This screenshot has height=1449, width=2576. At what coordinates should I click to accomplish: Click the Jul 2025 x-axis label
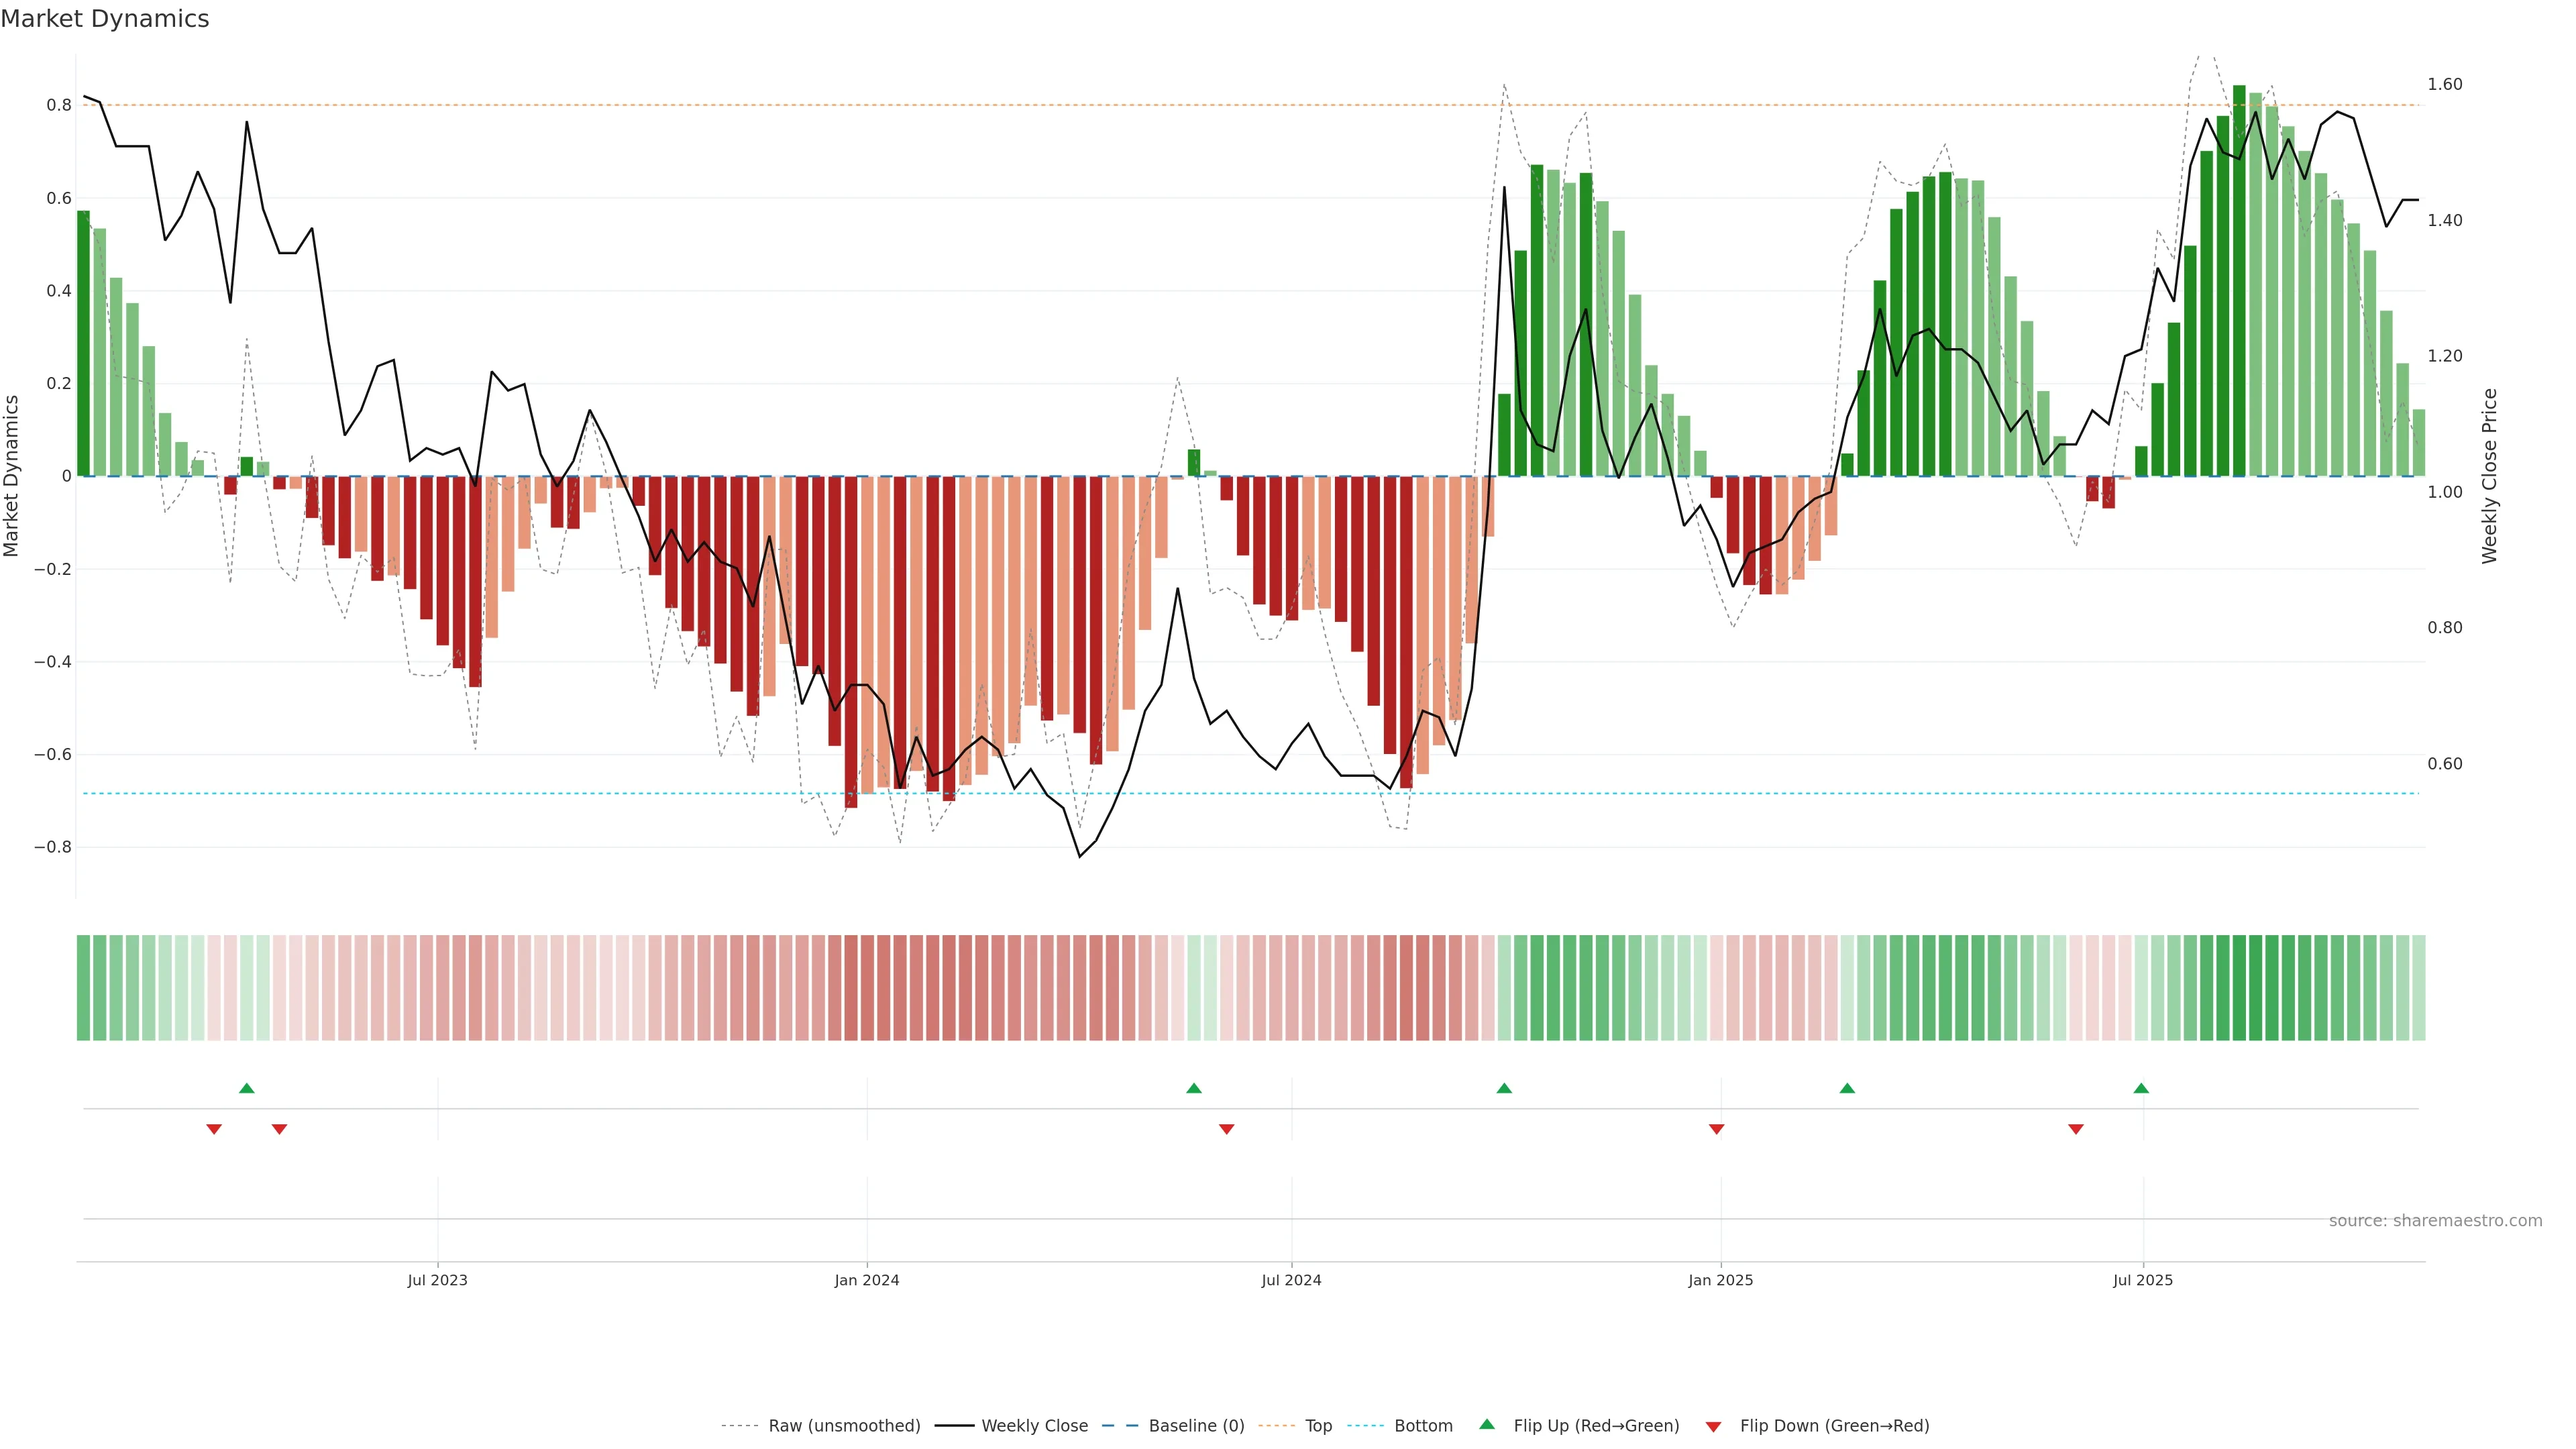pos(2142,1280)
